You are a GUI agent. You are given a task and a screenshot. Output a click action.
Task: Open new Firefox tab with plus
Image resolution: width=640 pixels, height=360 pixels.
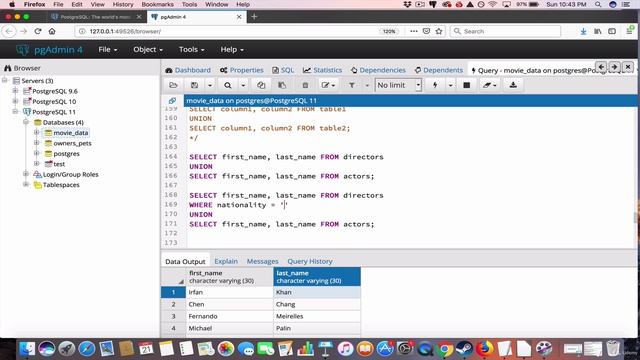coord(254,17)
